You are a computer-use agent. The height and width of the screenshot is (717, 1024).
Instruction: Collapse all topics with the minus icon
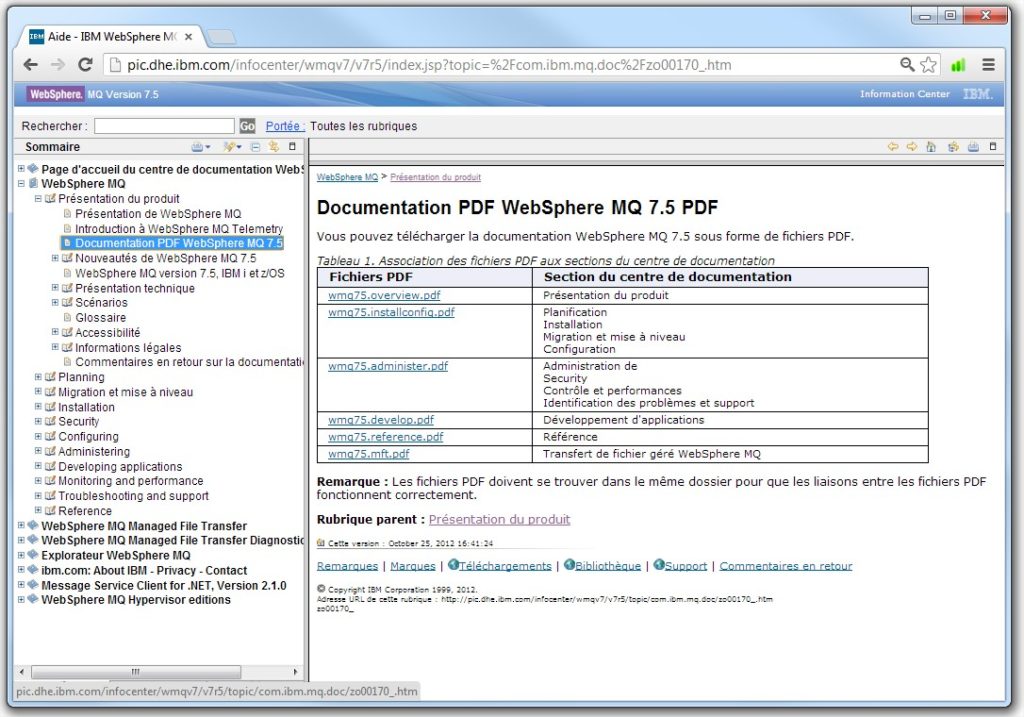[256, 146]
